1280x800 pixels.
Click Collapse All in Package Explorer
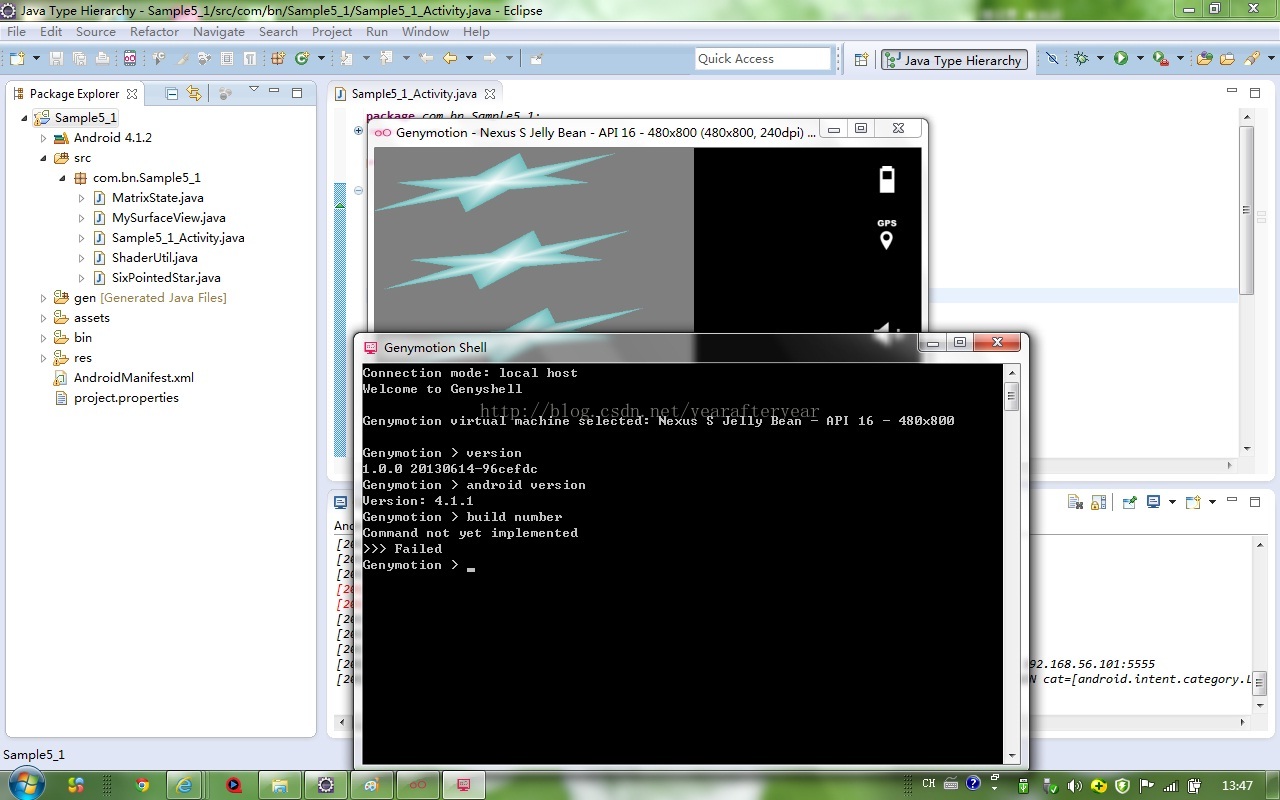click(171, 93)
